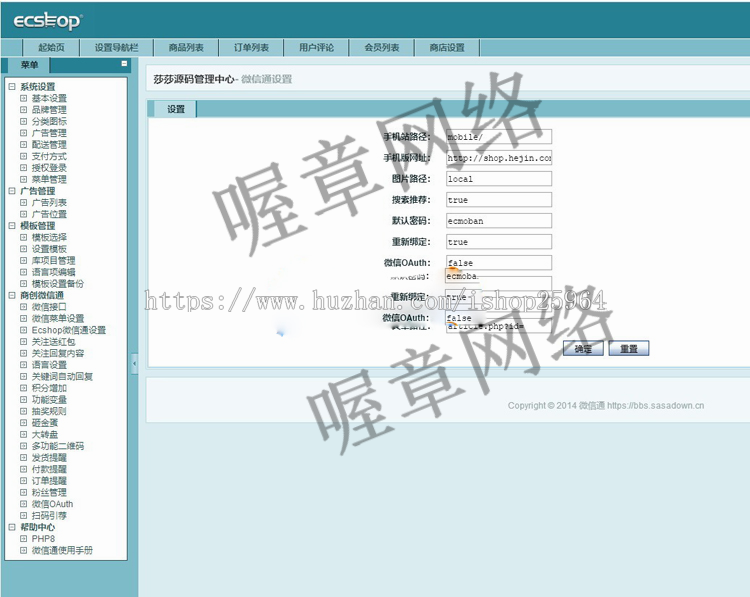Open 广告位置 menu item

[x=49, y=214]
